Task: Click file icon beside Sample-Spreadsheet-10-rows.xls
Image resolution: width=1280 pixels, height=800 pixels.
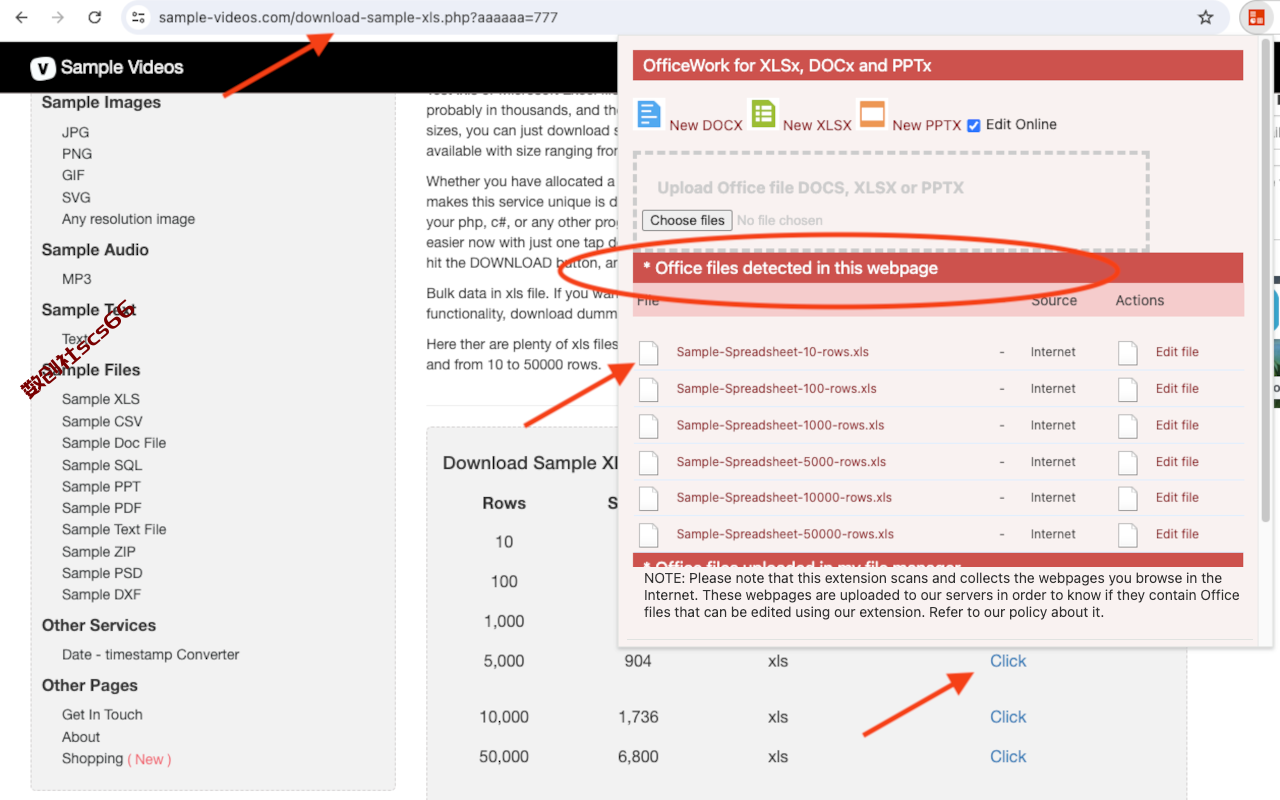Action: [x=649, y=352]
